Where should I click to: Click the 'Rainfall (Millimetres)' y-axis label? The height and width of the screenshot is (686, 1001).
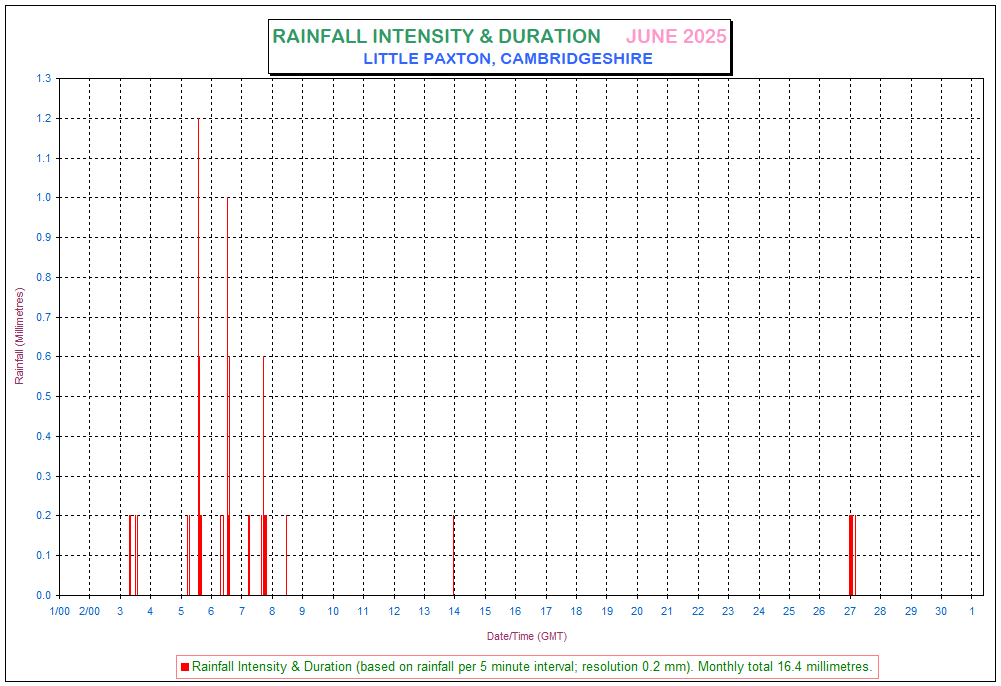click(x=19, y=336)
